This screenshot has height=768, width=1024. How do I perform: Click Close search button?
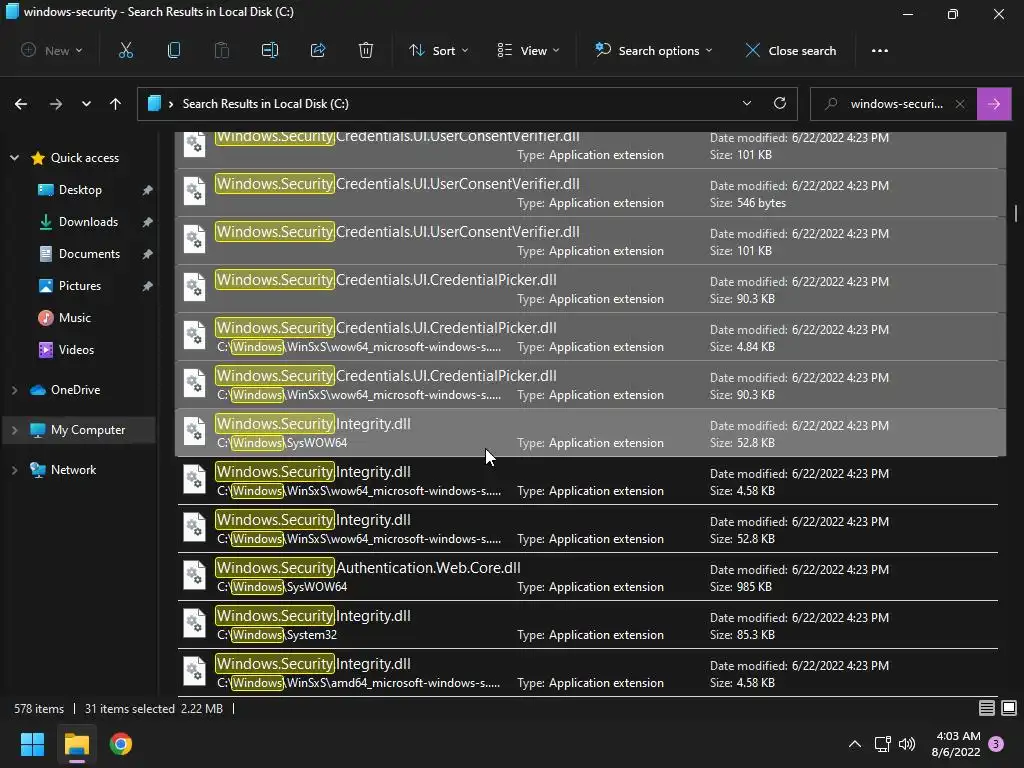(x=791, y=50)
